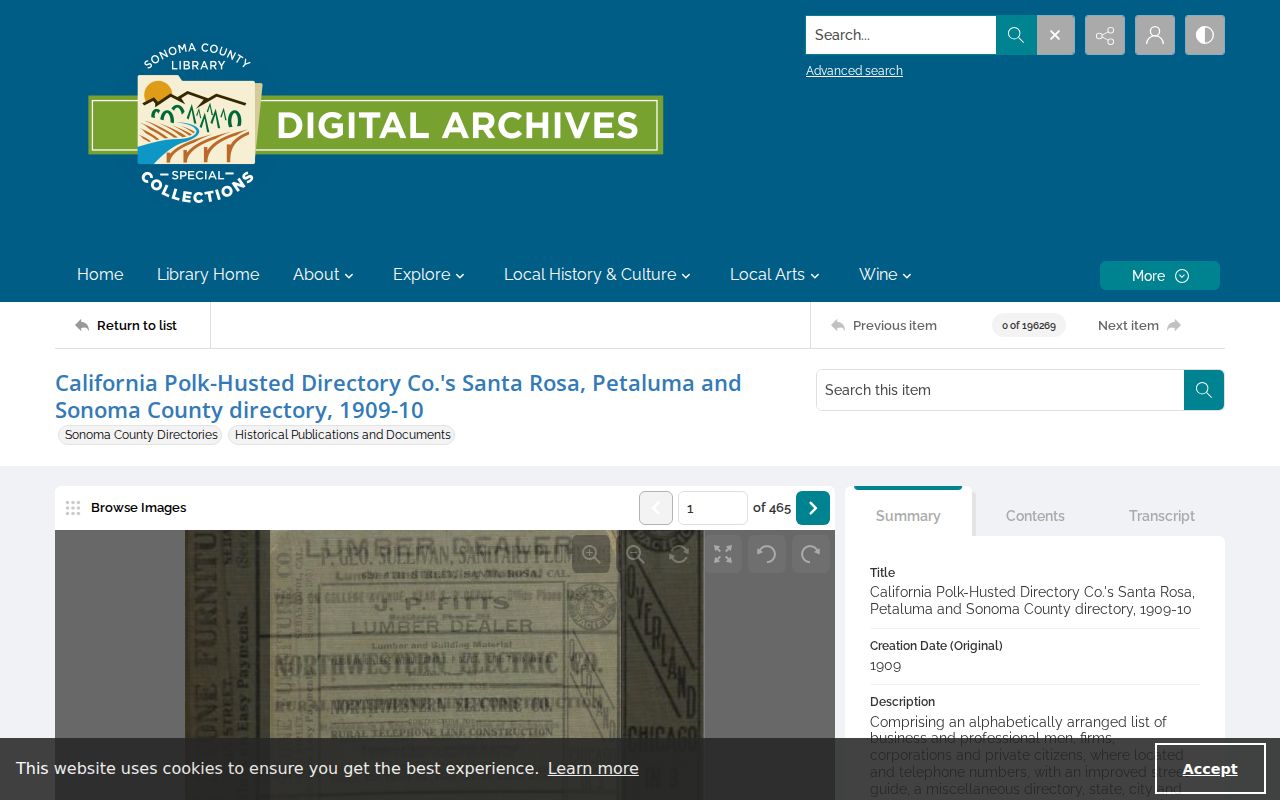Click the directory title heading link
Image resolution: width=1280 pixels, height=800 pixels.
point(398,396)
